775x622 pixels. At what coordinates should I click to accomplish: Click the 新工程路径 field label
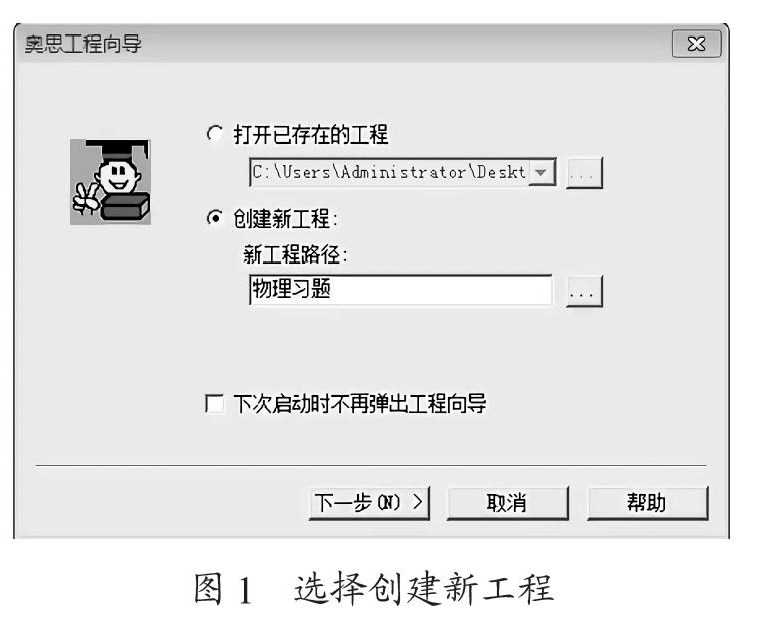pos(295,255)
